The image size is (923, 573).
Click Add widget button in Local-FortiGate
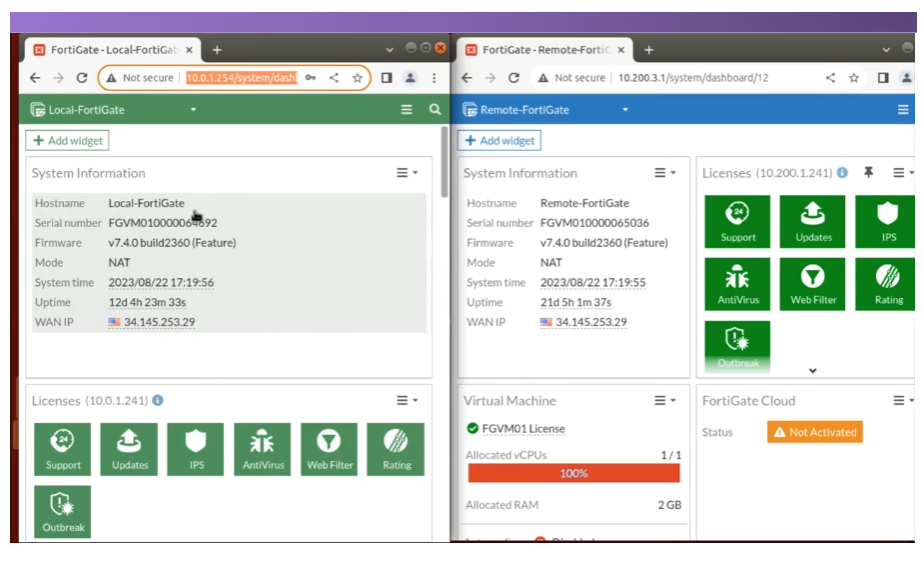(x=68, y=141)
